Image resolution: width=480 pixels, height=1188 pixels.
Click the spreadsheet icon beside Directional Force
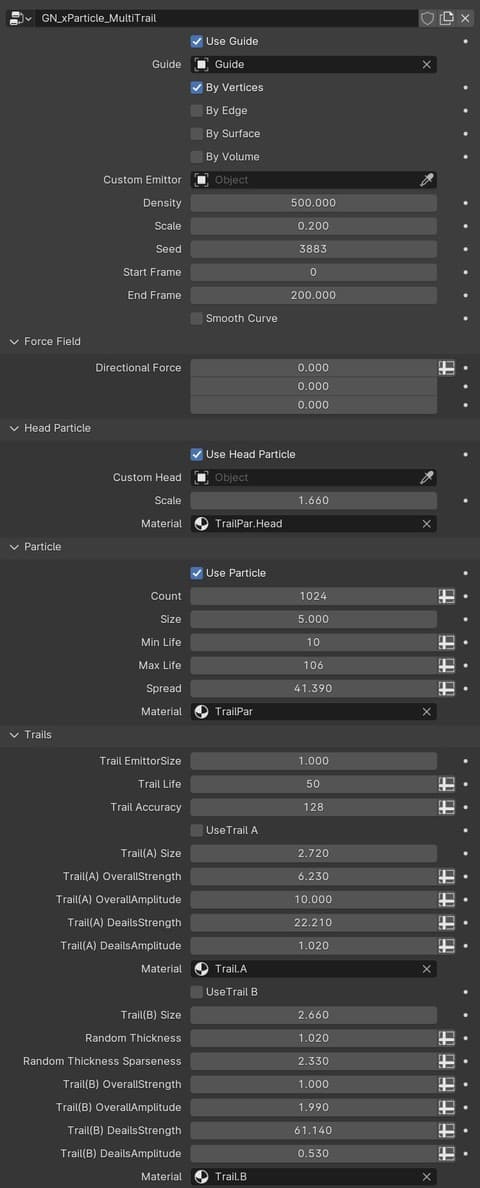point(447,367)
